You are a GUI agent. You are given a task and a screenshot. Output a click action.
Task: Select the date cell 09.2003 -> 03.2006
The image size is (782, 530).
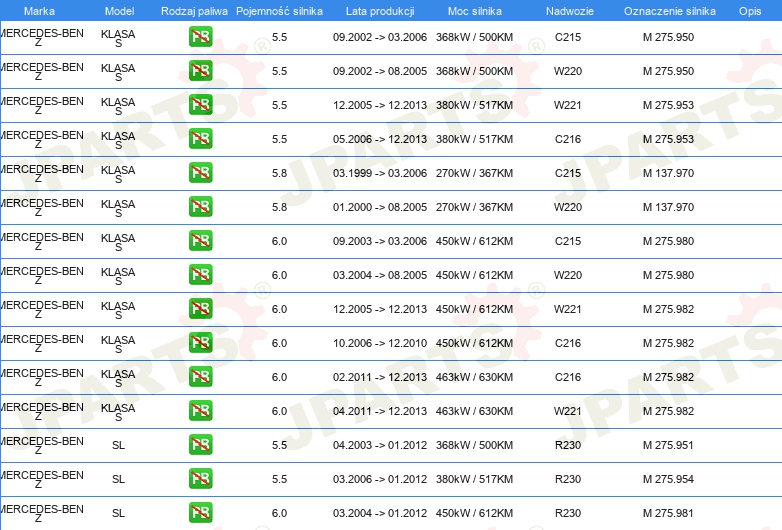tap(380, 241)
